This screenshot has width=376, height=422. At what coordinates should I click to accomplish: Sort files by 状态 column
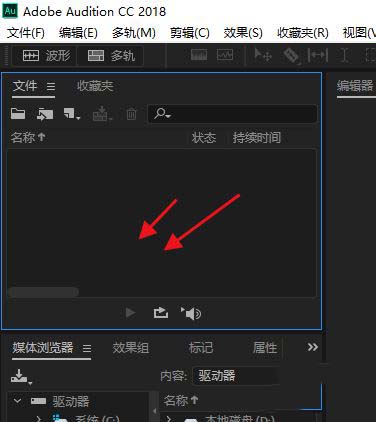point(204,138)
